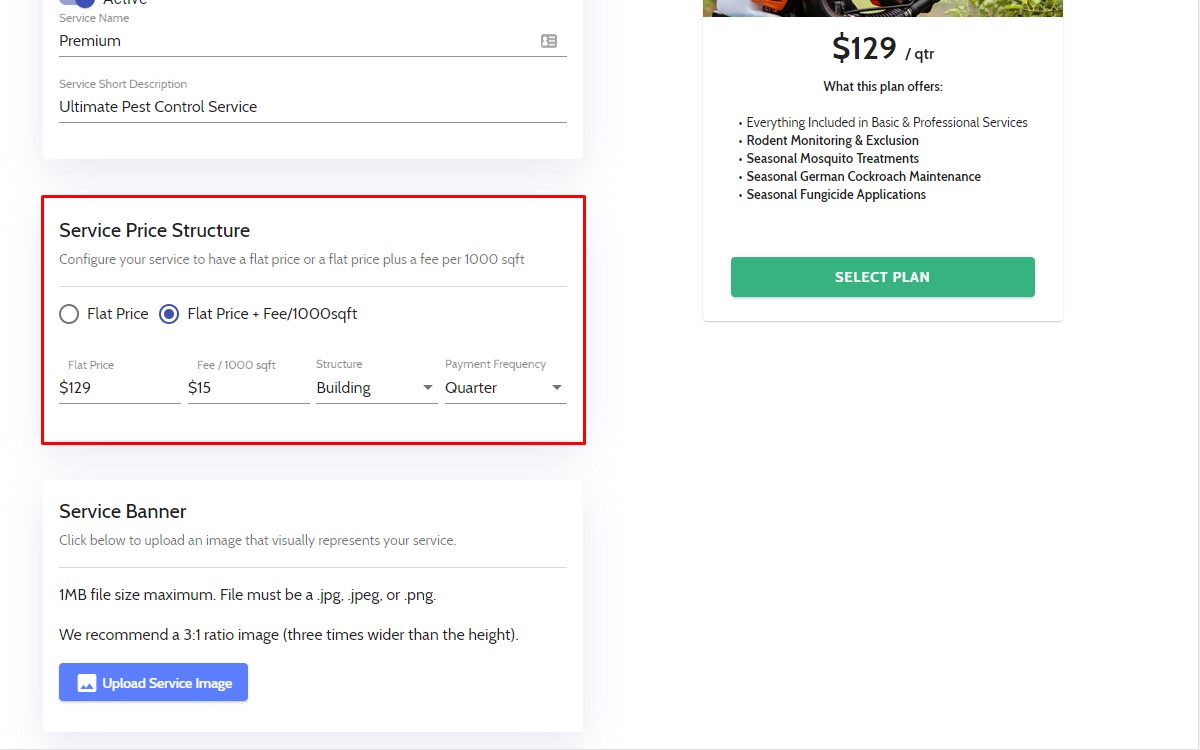This screenshot has height=750, width=1200.
Task: Click Seasonal Mosquito Treatments list item
Action: pos(832,159)
